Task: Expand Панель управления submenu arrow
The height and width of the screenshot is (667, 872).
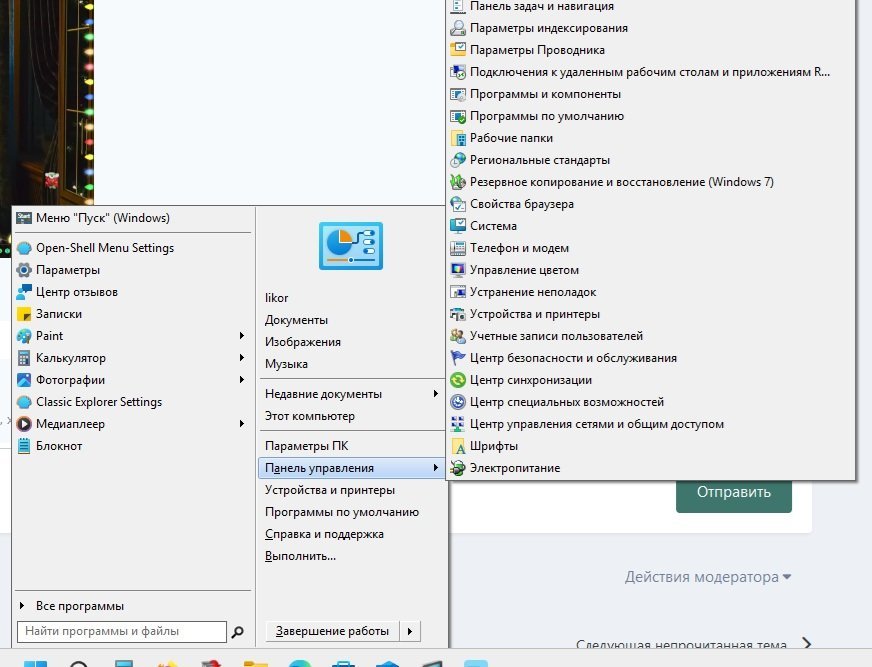Action: click(435, 468)
